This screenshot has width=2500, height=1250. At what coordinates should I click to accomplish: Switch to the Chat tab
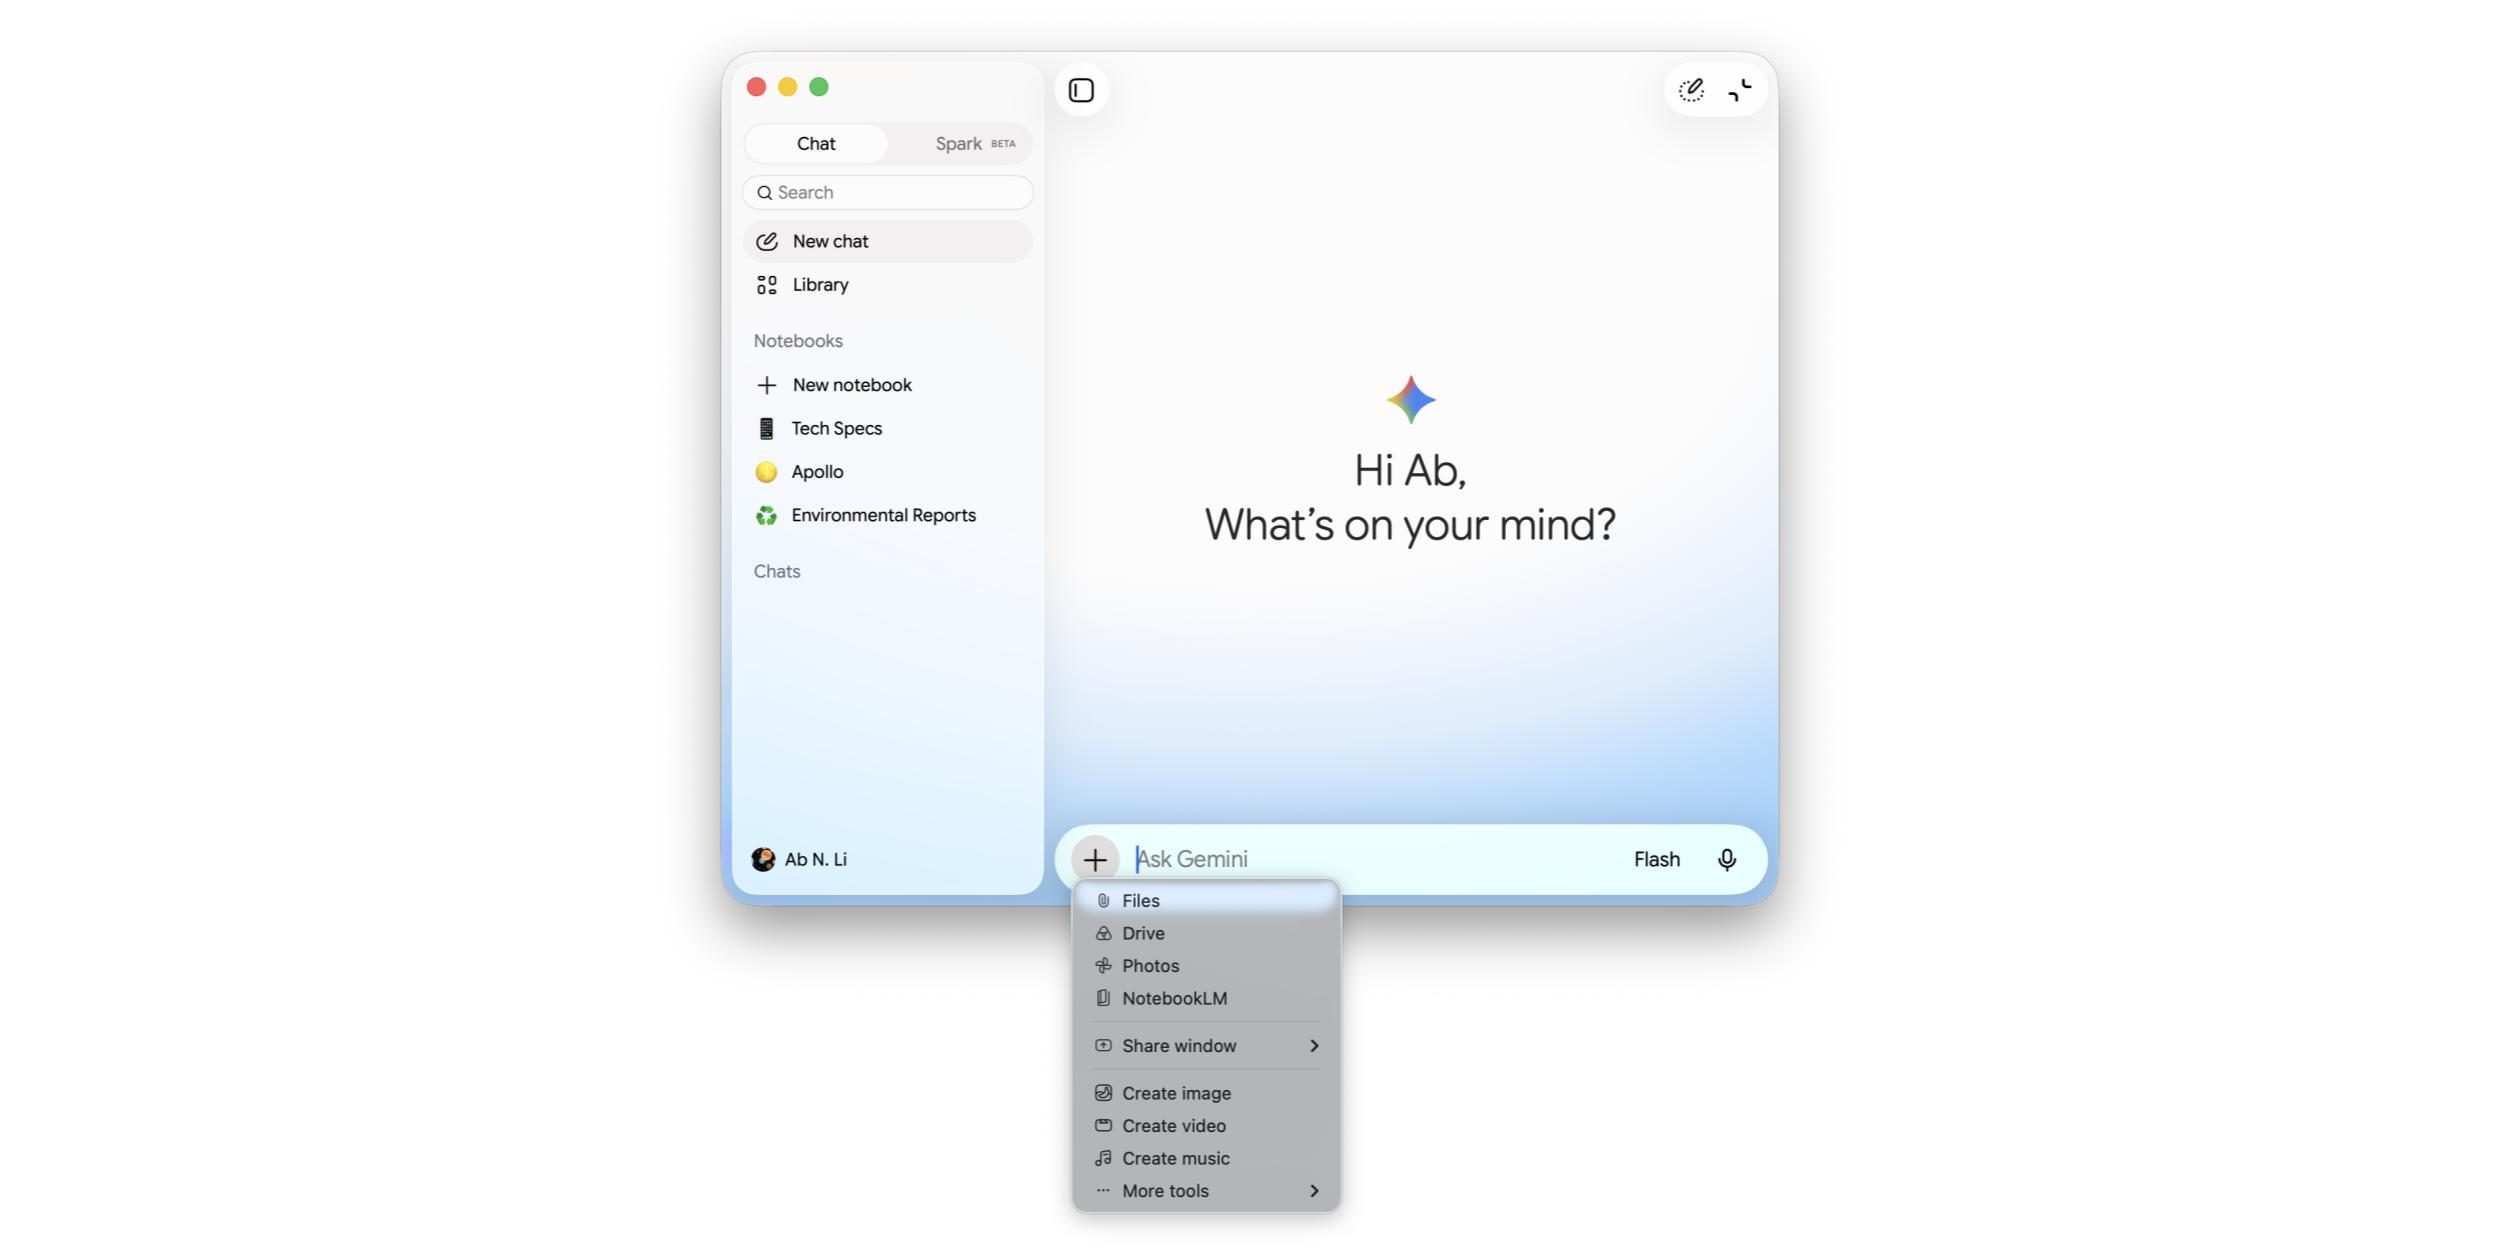[816, 144]
